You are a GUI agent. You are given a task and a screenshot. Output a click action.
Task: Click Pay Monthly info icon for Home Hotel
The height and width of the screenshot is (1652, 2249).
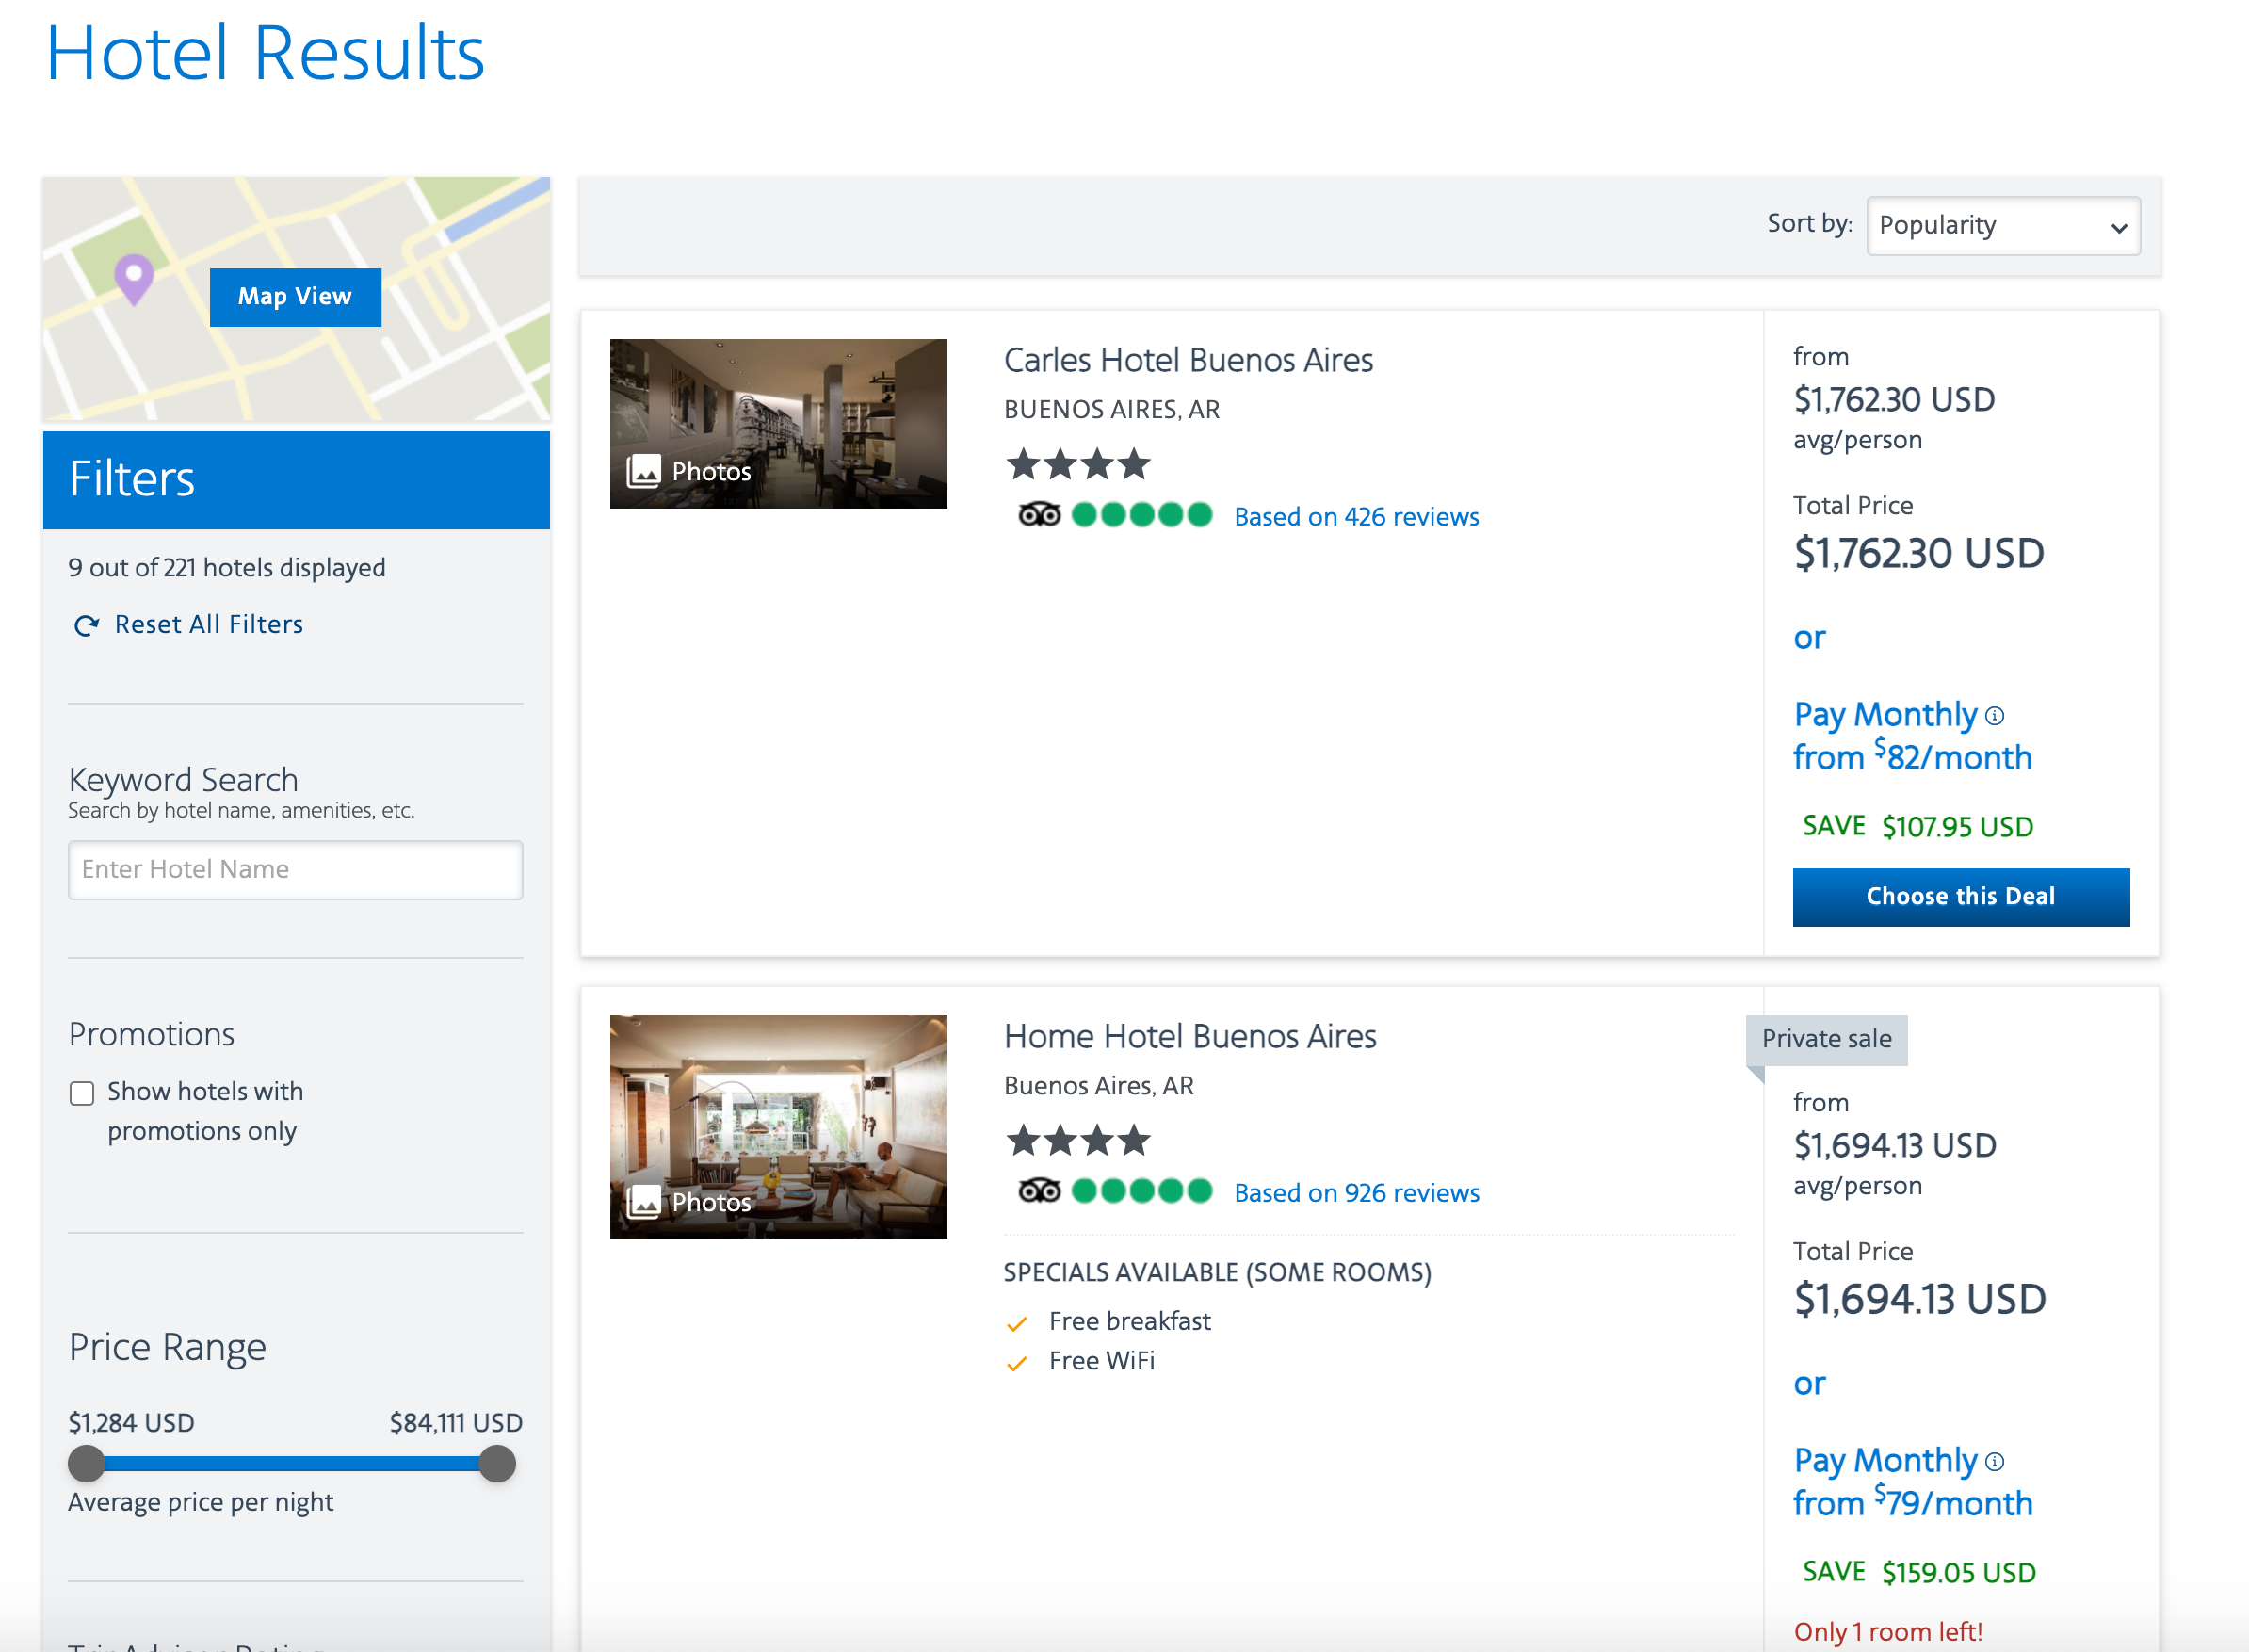pyautogui.click(x=1994, y=1461)
